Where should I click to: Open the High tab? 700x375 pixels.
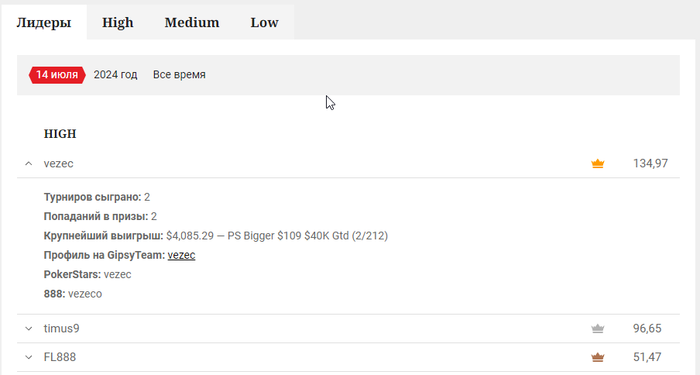click(117, 22)
